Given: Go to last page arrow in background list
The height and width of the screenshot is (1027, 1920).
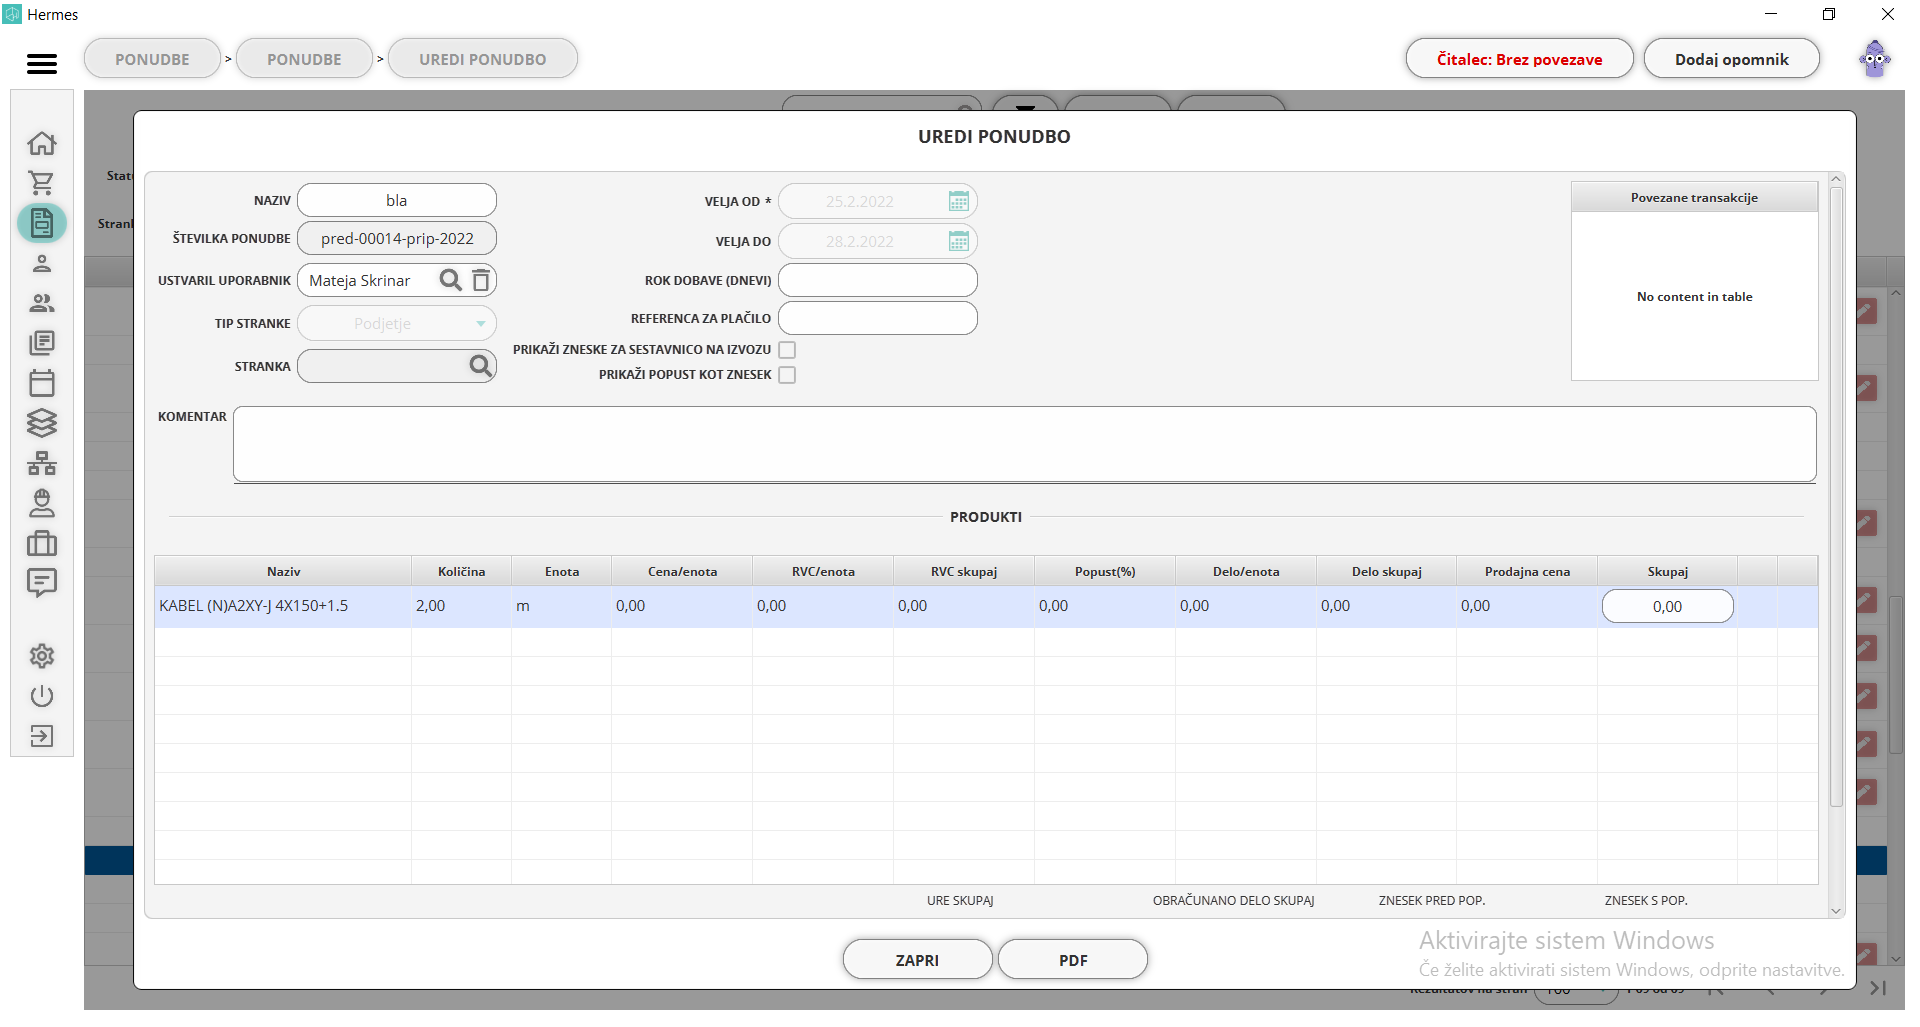Looking at the screenshot, I should point(1877,988).
